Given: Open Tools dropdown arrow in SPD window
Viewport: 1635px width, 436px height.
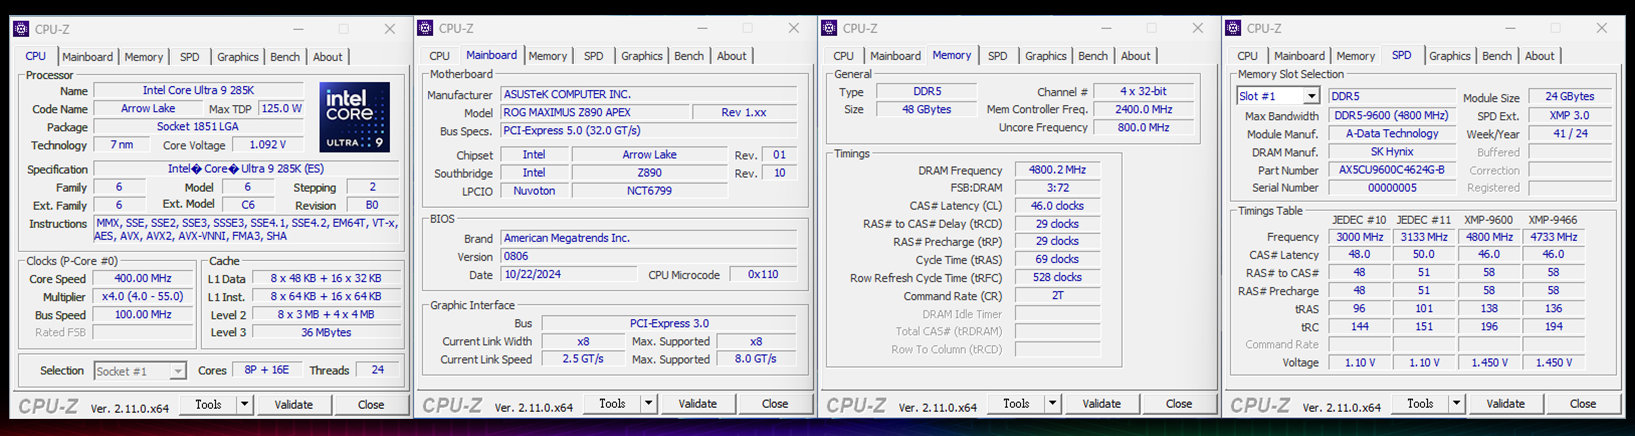Looking at the screenshot, I should 1456,404.
